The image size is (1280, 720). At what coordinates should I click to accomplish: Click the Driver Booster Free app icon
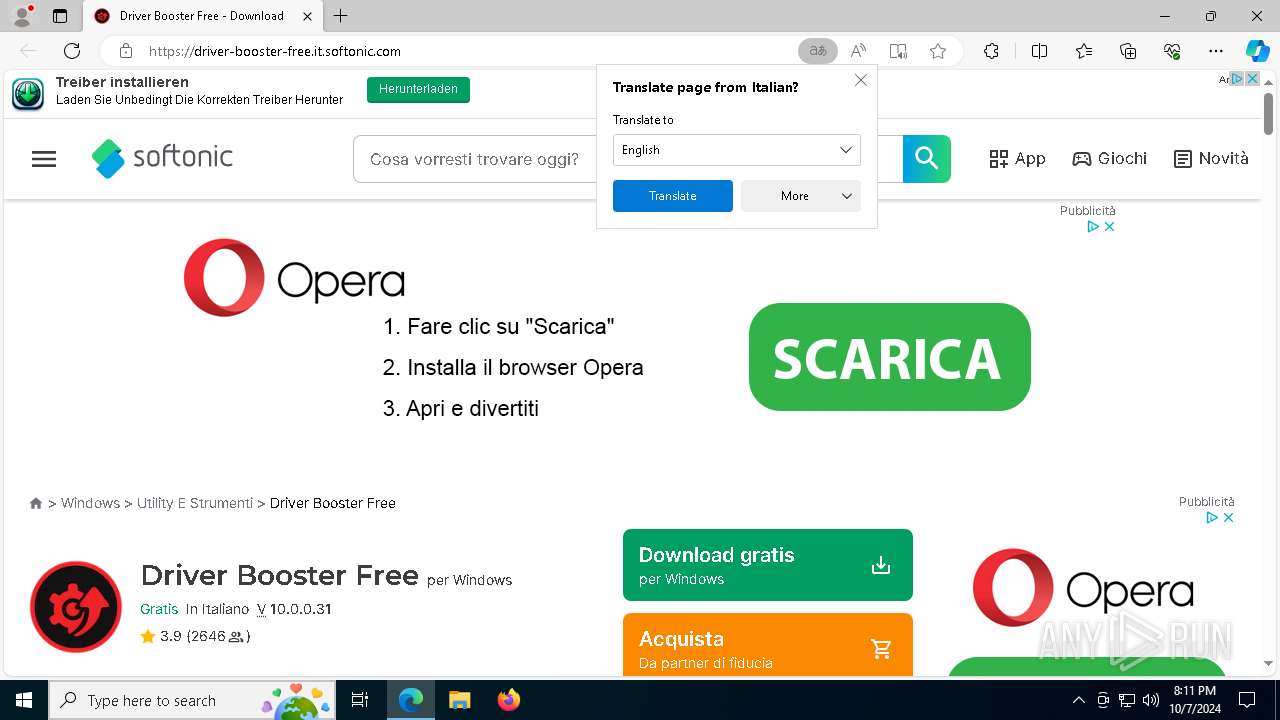(76, 607)
